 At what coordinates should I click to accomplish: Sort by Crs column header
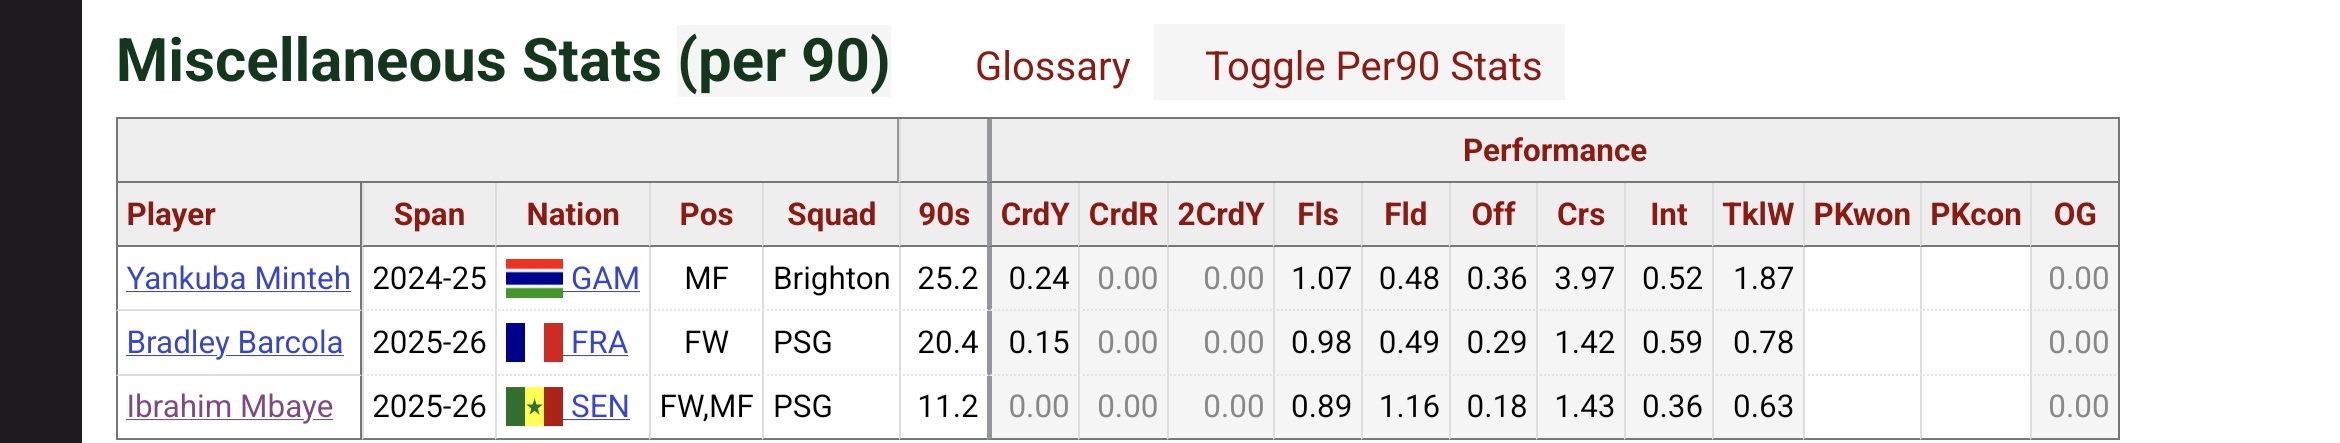1580,214
